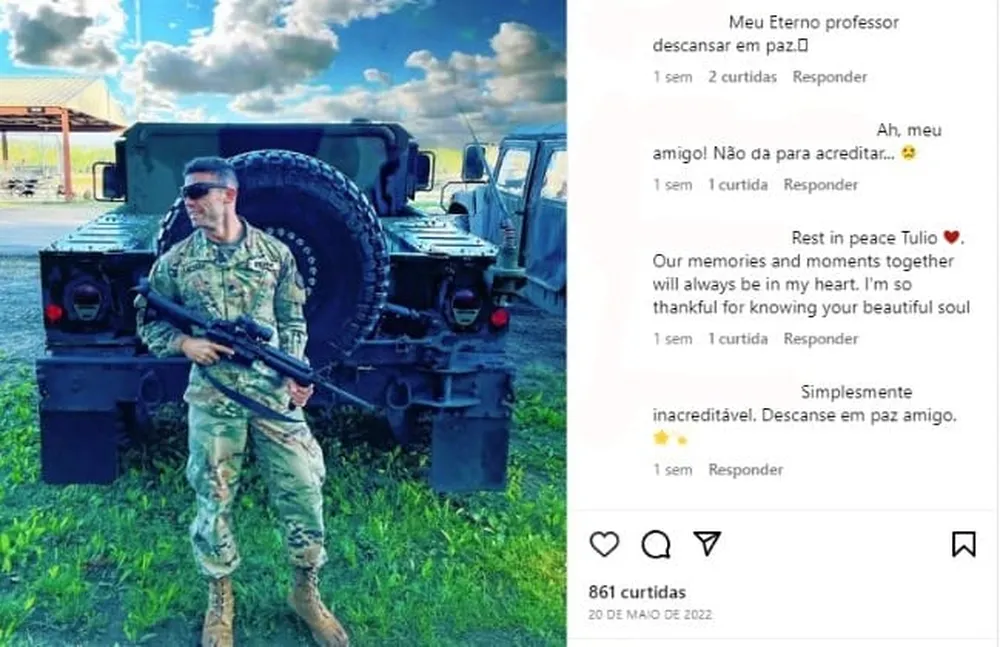Click the post date '20 de maio de 2022'
The width and height of the screenshot is (1000, 647).
pos(650,615)
